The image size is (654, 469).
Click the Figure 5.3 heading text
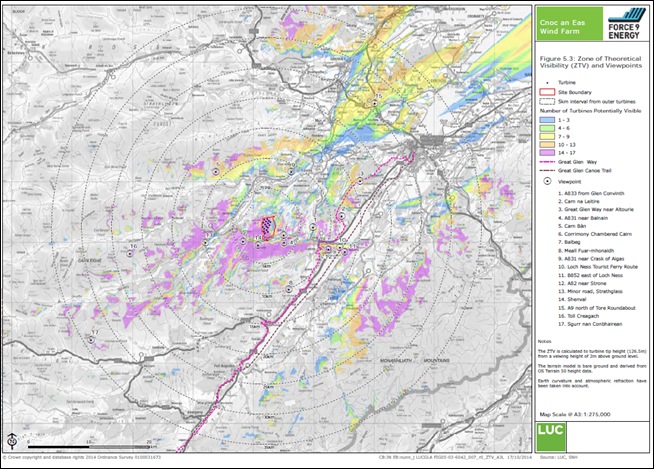(591, 62)
